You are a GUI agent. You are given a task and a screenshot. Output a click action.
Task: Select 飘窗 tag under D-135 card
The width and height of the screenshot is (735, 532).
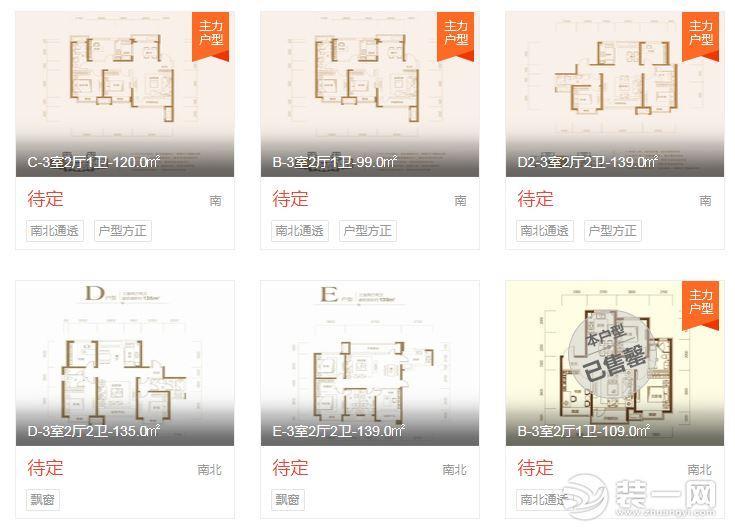[x=43, y=500]
